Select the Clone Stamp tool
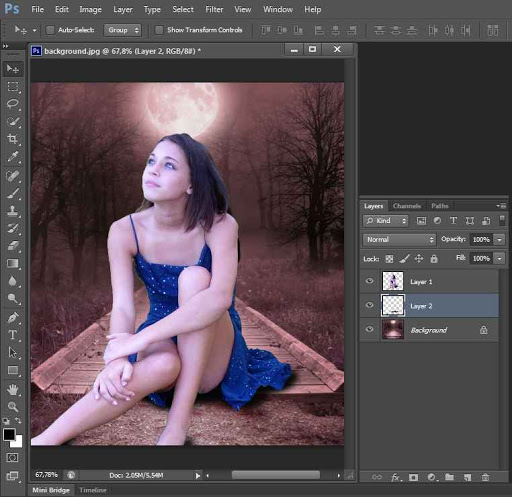 click(x=13, y=211)
